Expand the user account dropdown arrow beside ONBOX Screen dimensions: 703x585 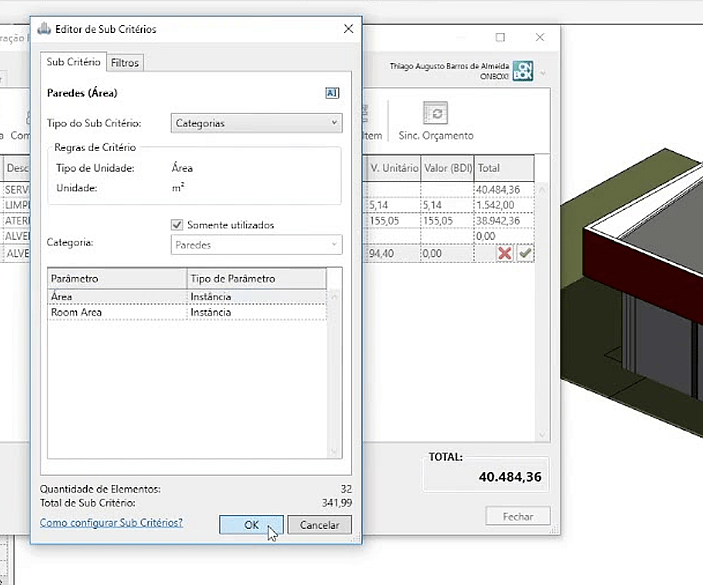click(543, 73)
